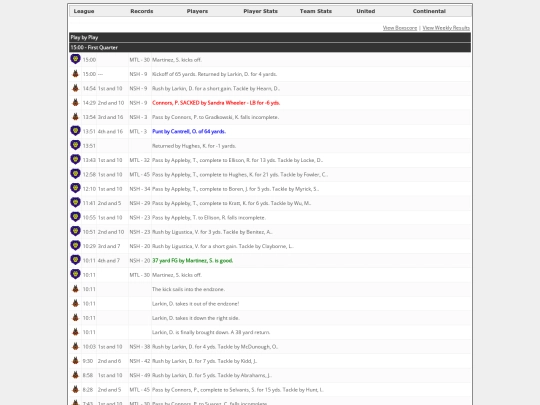Screen dimensions: 540x405
Task: Select the blue Punt by Cantrell text
Action: pyautogui.click(x=189, y=131)
